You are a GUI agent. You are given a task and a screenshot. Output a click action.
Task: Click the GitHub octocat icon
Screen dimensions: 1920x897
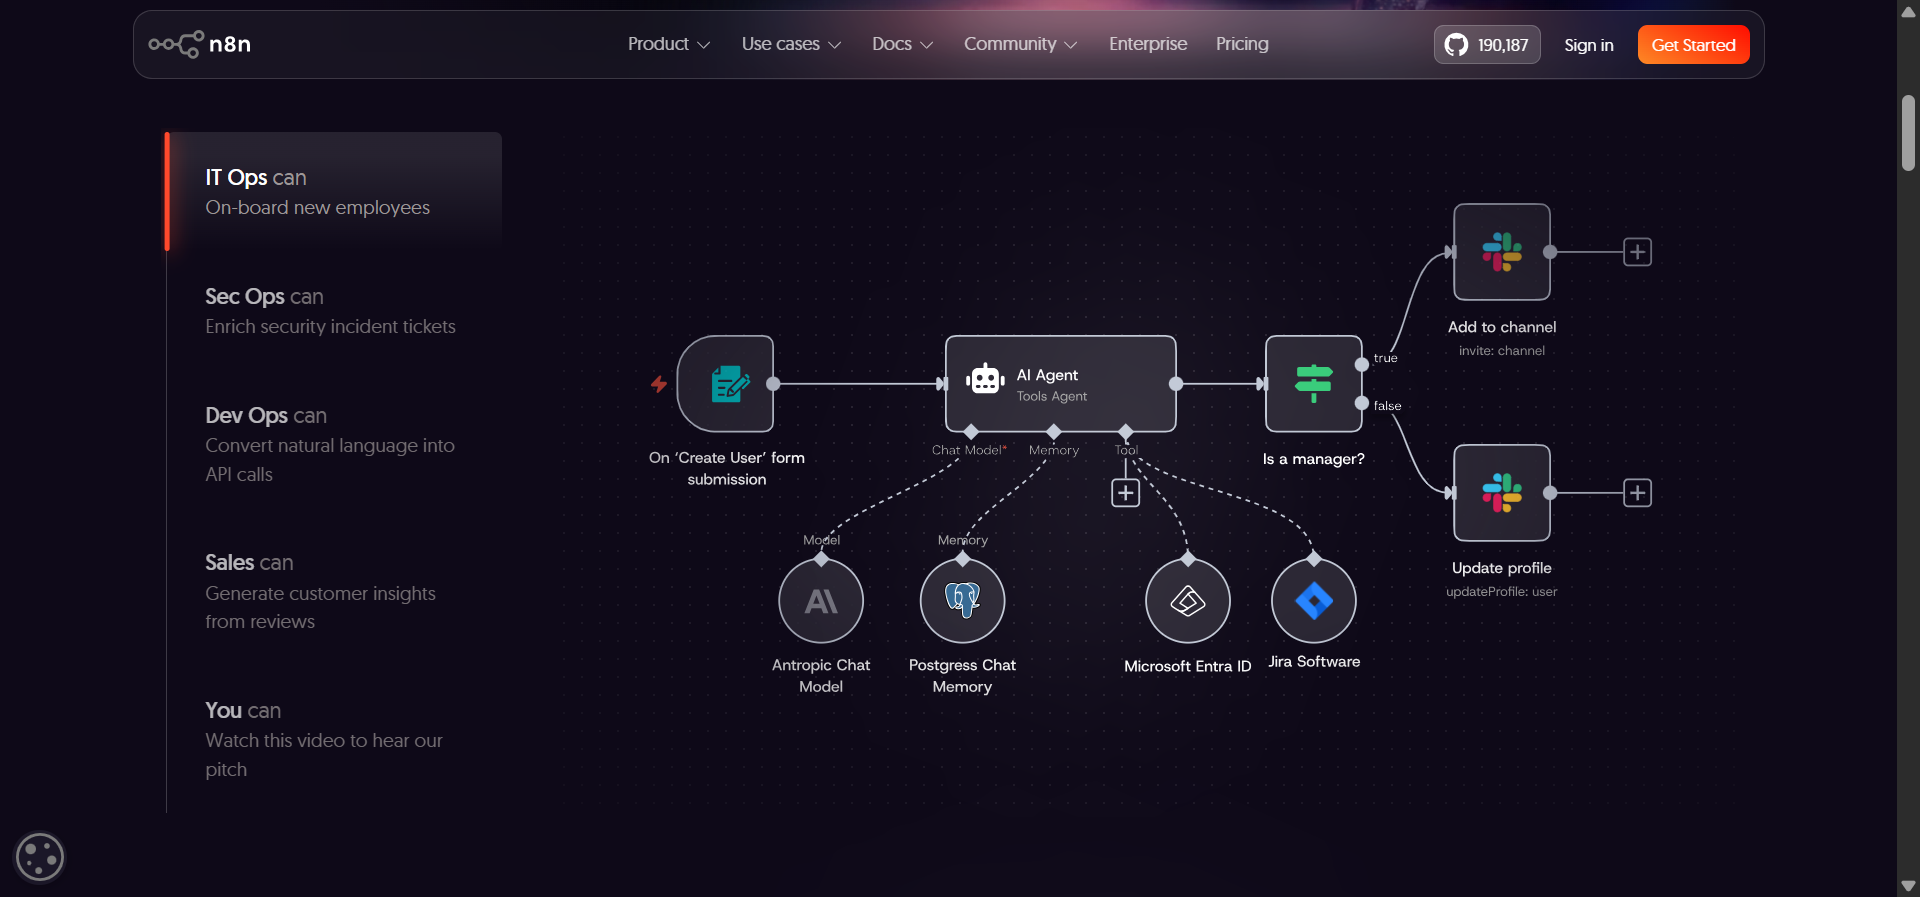(1456, 45)
